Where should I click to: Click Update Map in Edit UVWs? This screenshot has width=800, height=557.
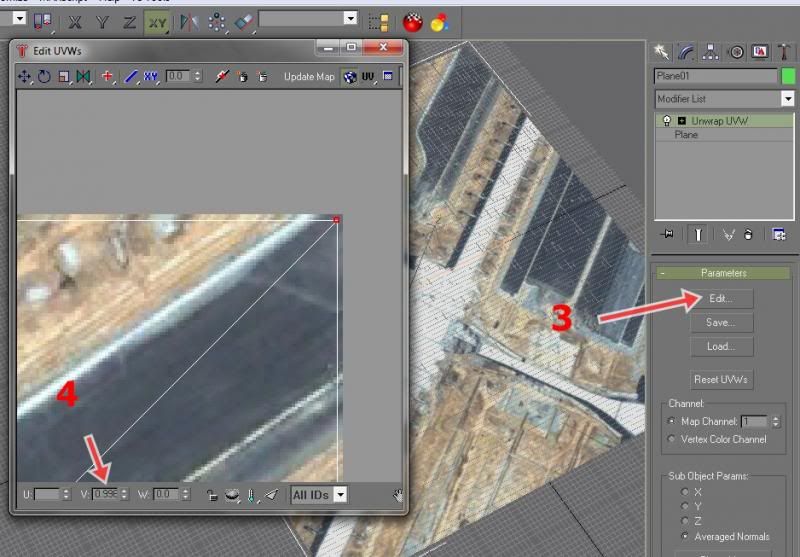point(309,77)
